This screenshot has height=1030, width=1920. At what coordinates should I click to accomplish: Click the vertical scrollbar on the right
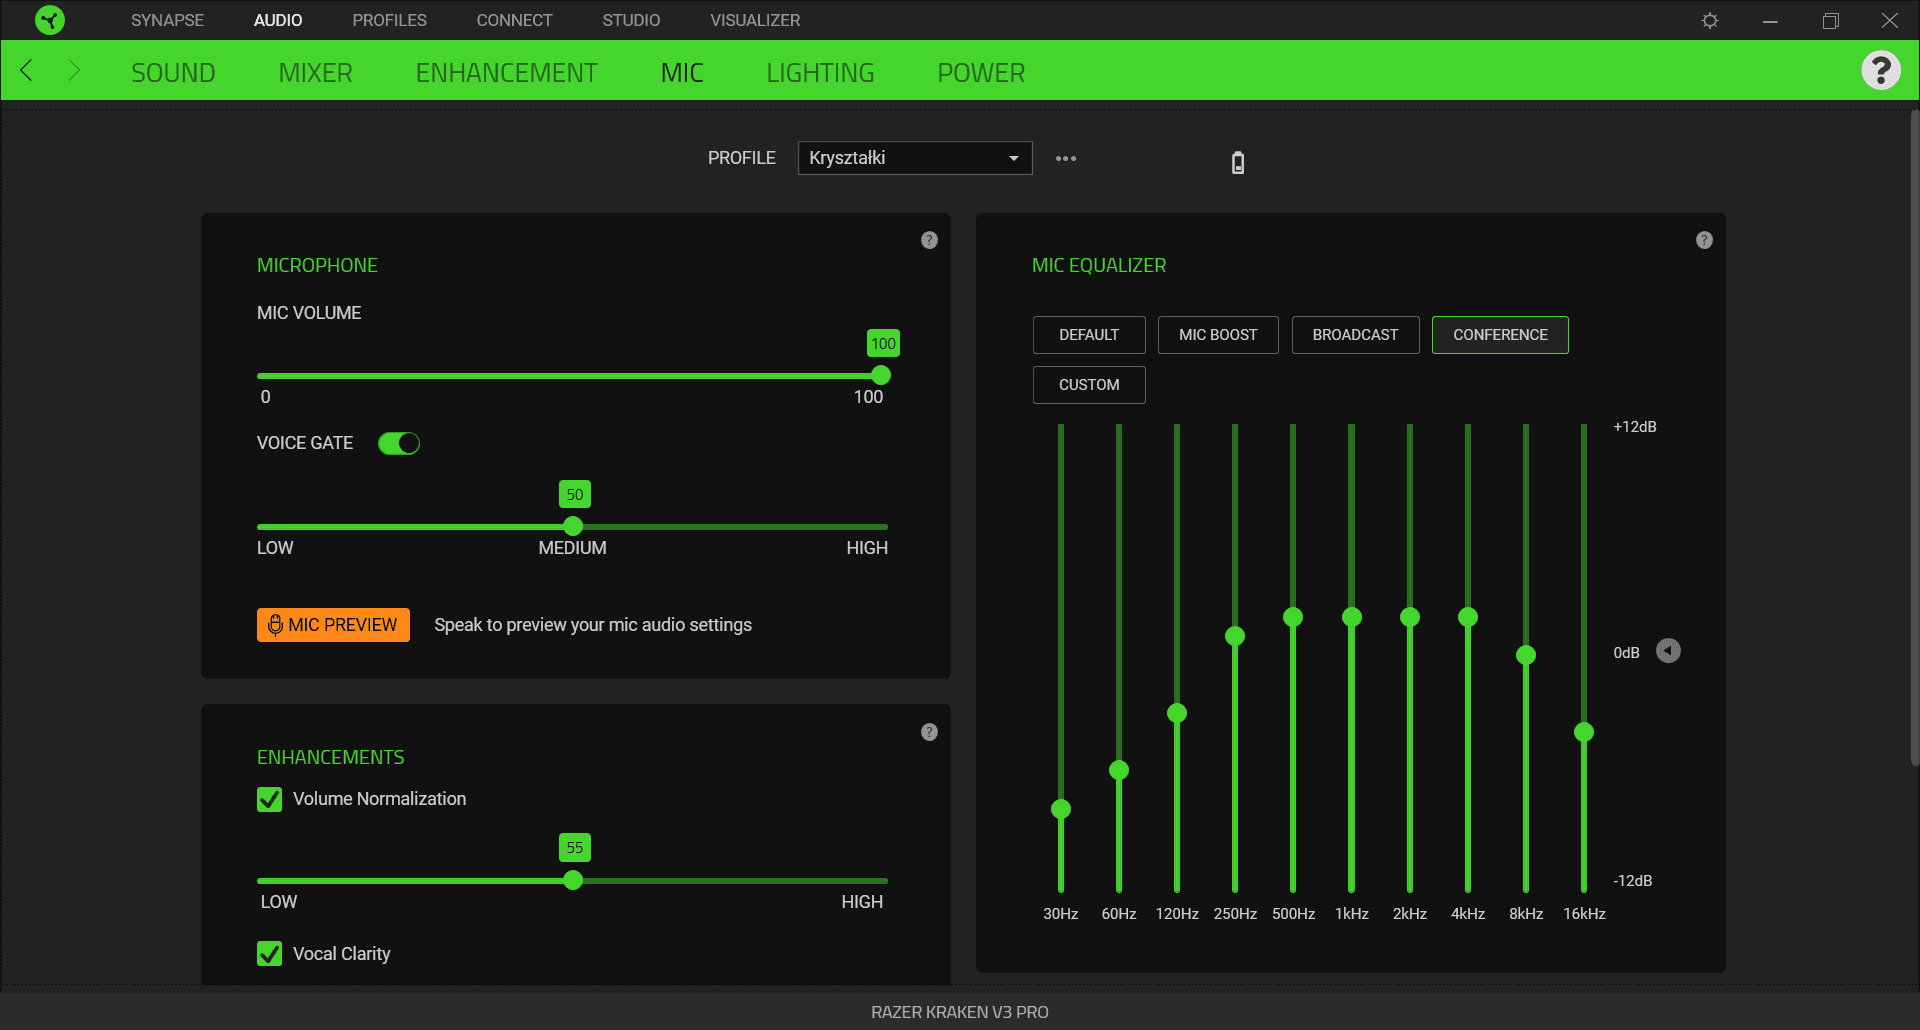coord(1914,440)
